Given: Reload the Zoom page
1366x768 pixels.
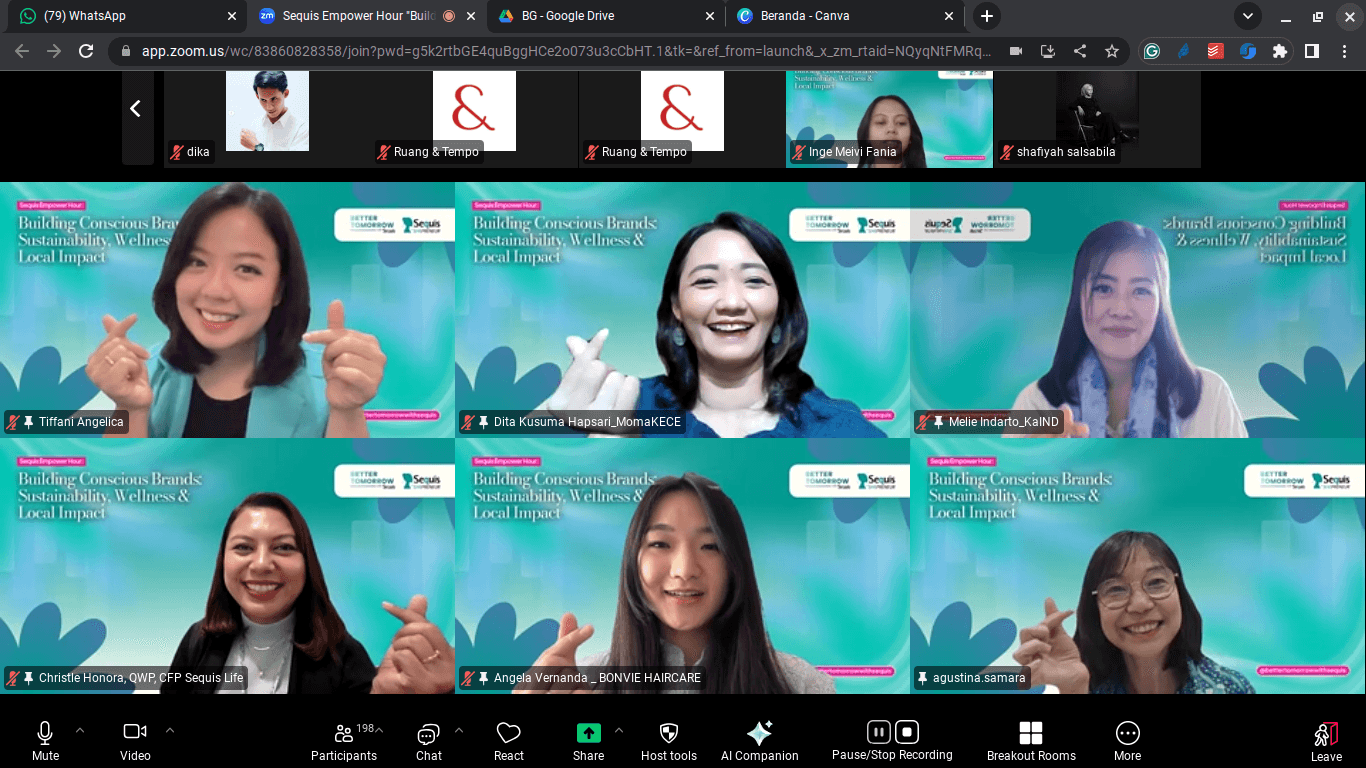Looking at the screenshot, I should [86, 51].
